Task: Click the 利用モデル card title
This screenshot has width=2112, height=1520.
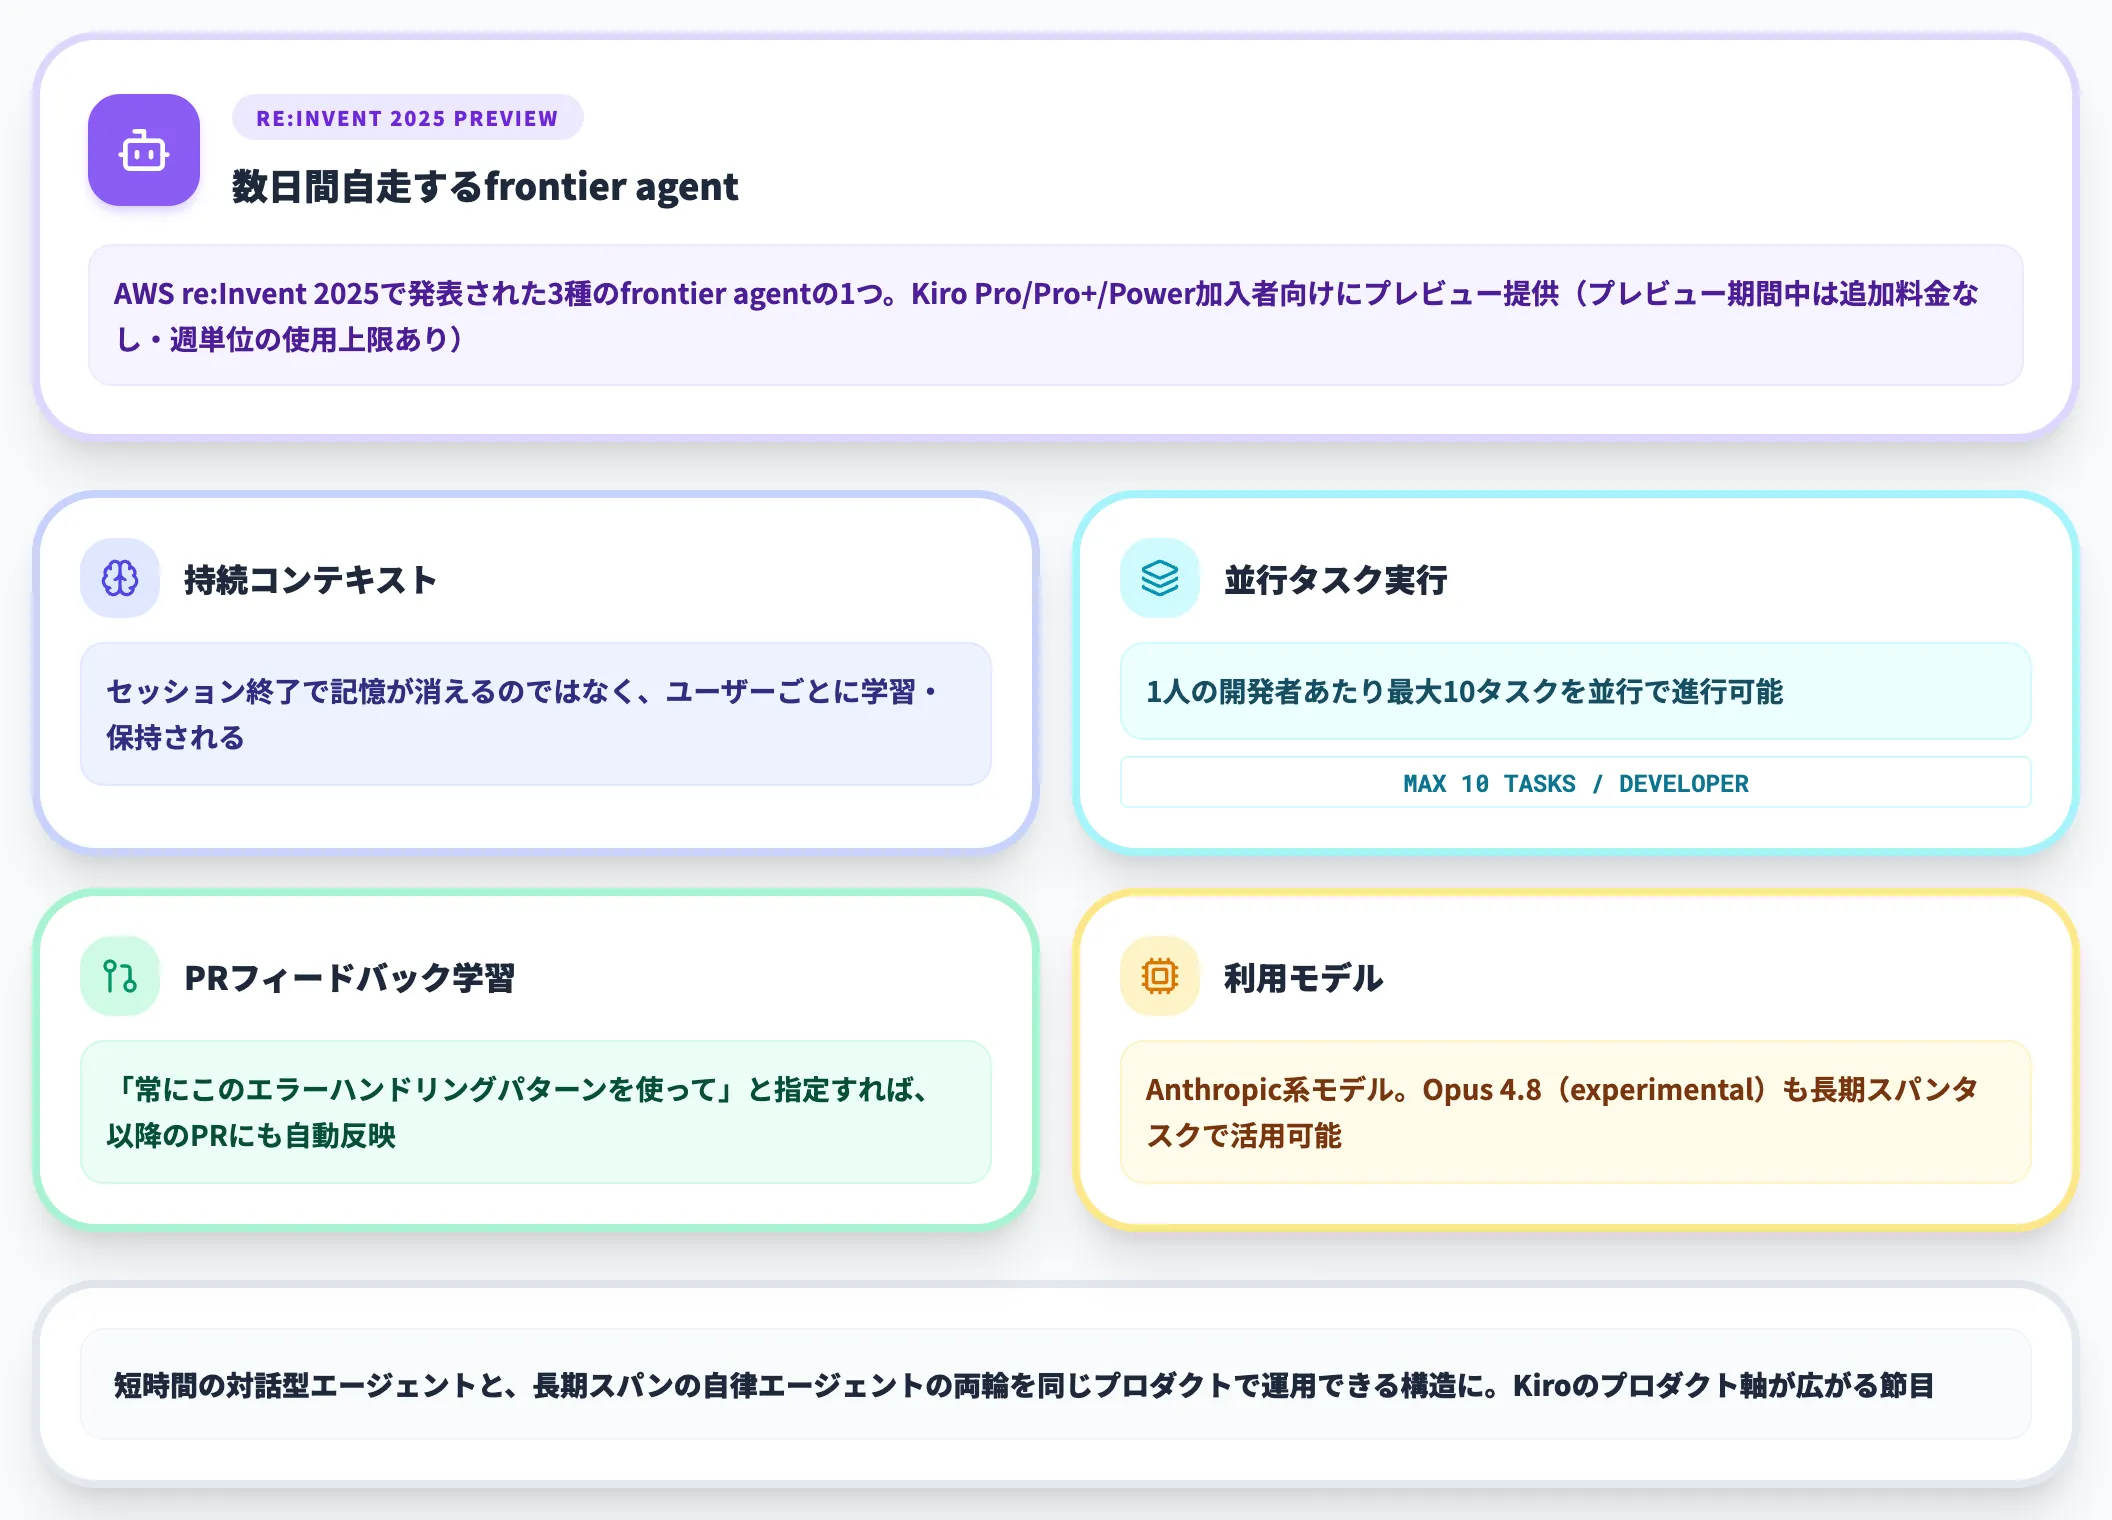Action: pos(1303,977)
